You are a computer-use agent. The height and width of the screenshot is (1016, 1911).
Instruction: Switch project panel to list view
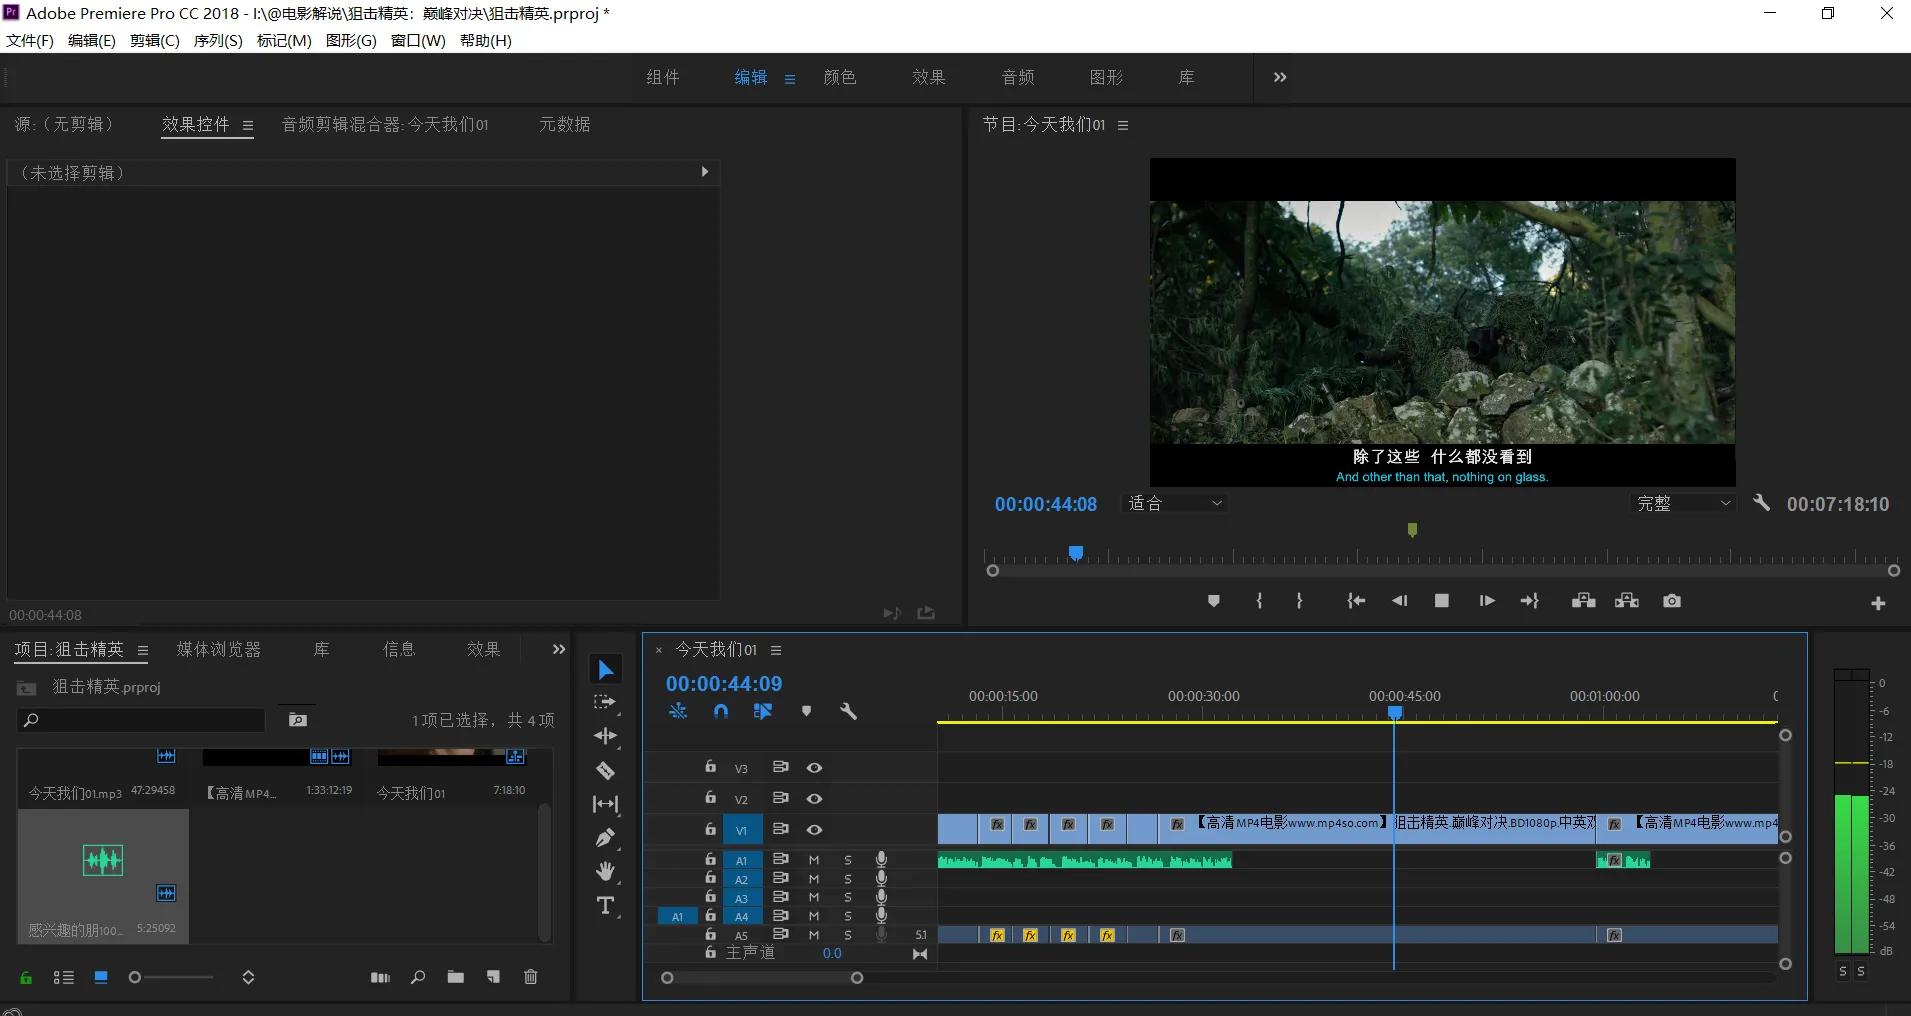64,977
